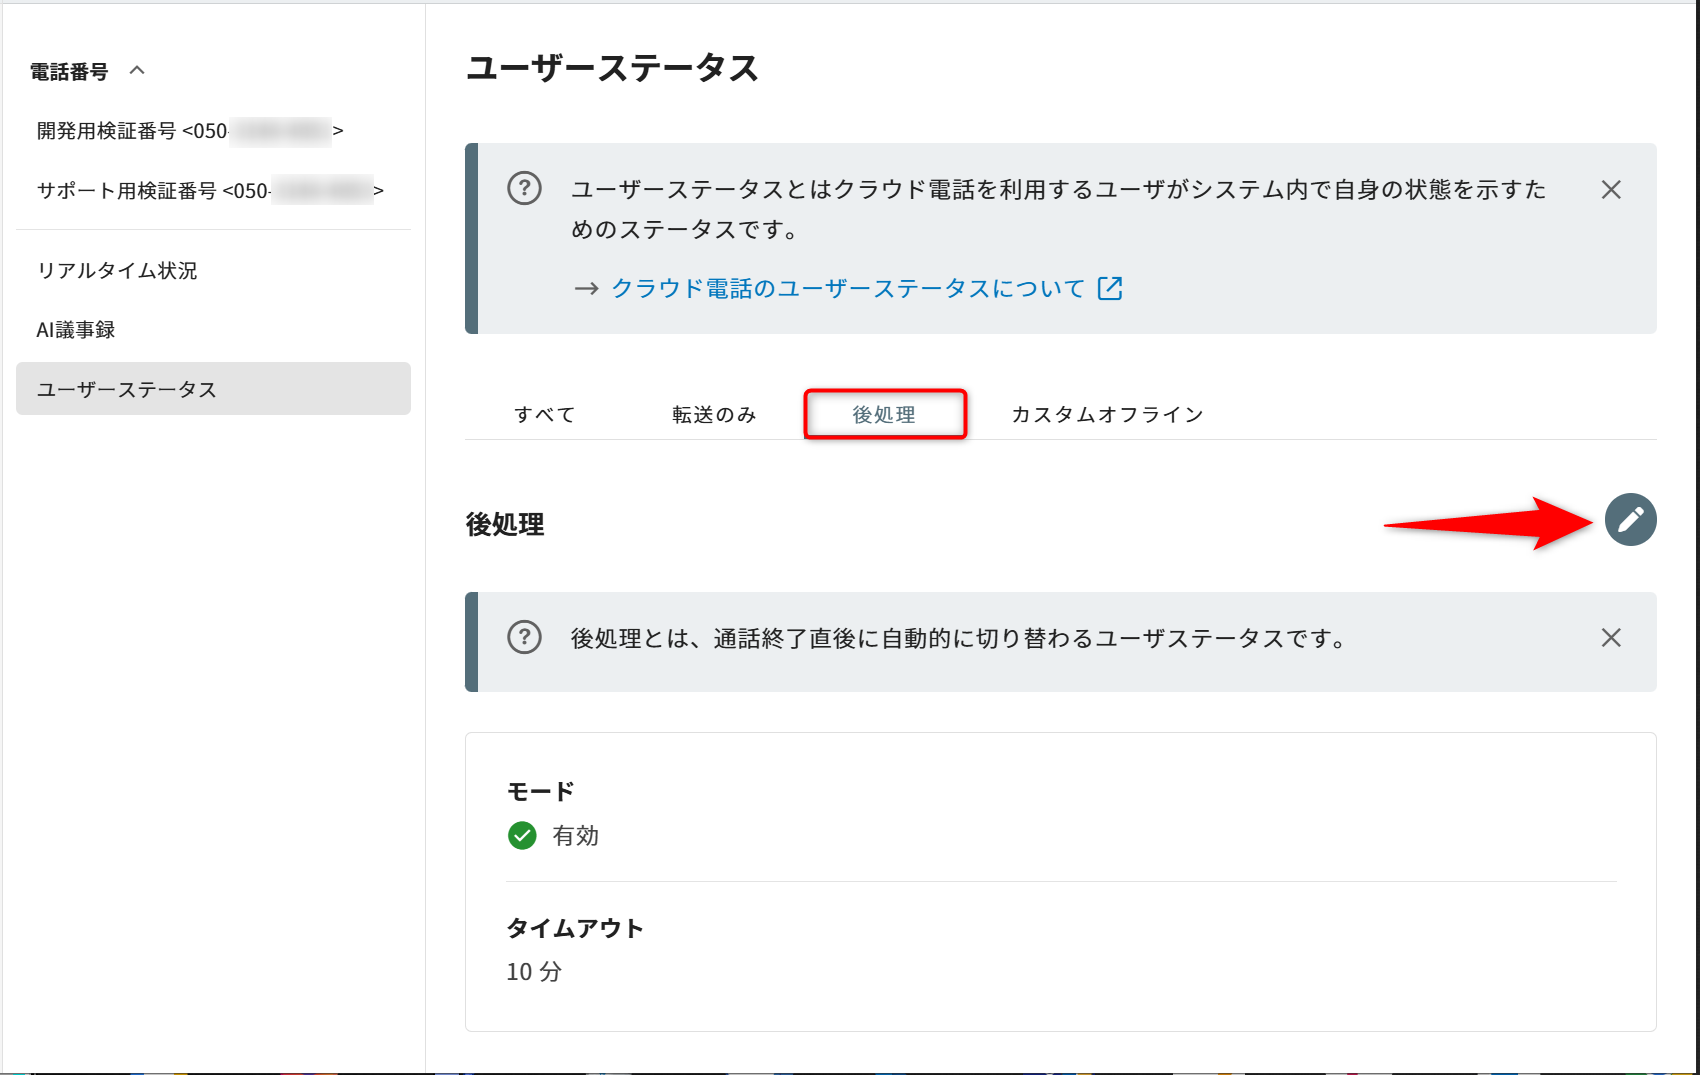
Task: Open AI議事録 from the sidebar
Action: point(76,330)
